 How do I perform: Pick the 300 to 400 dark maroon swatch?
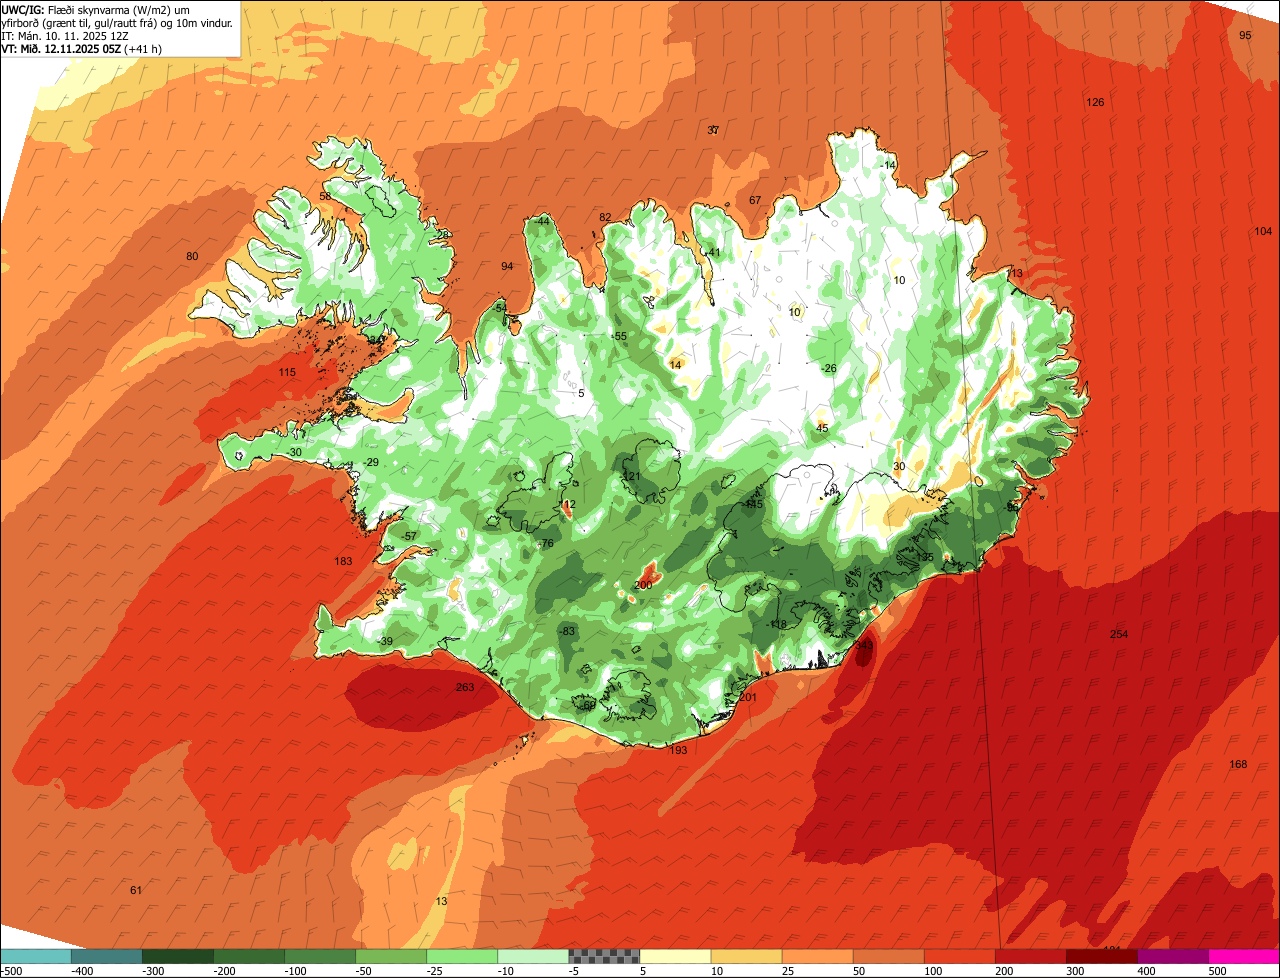[x=1101, y=956]
